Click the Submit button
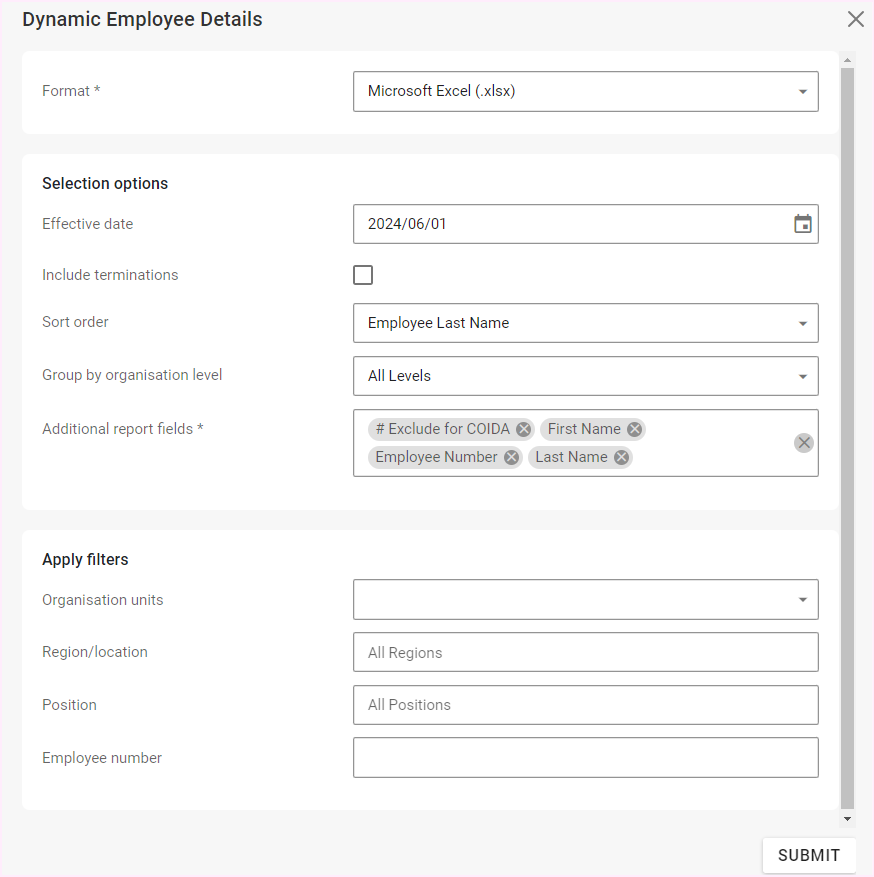 tap(808, 855)
